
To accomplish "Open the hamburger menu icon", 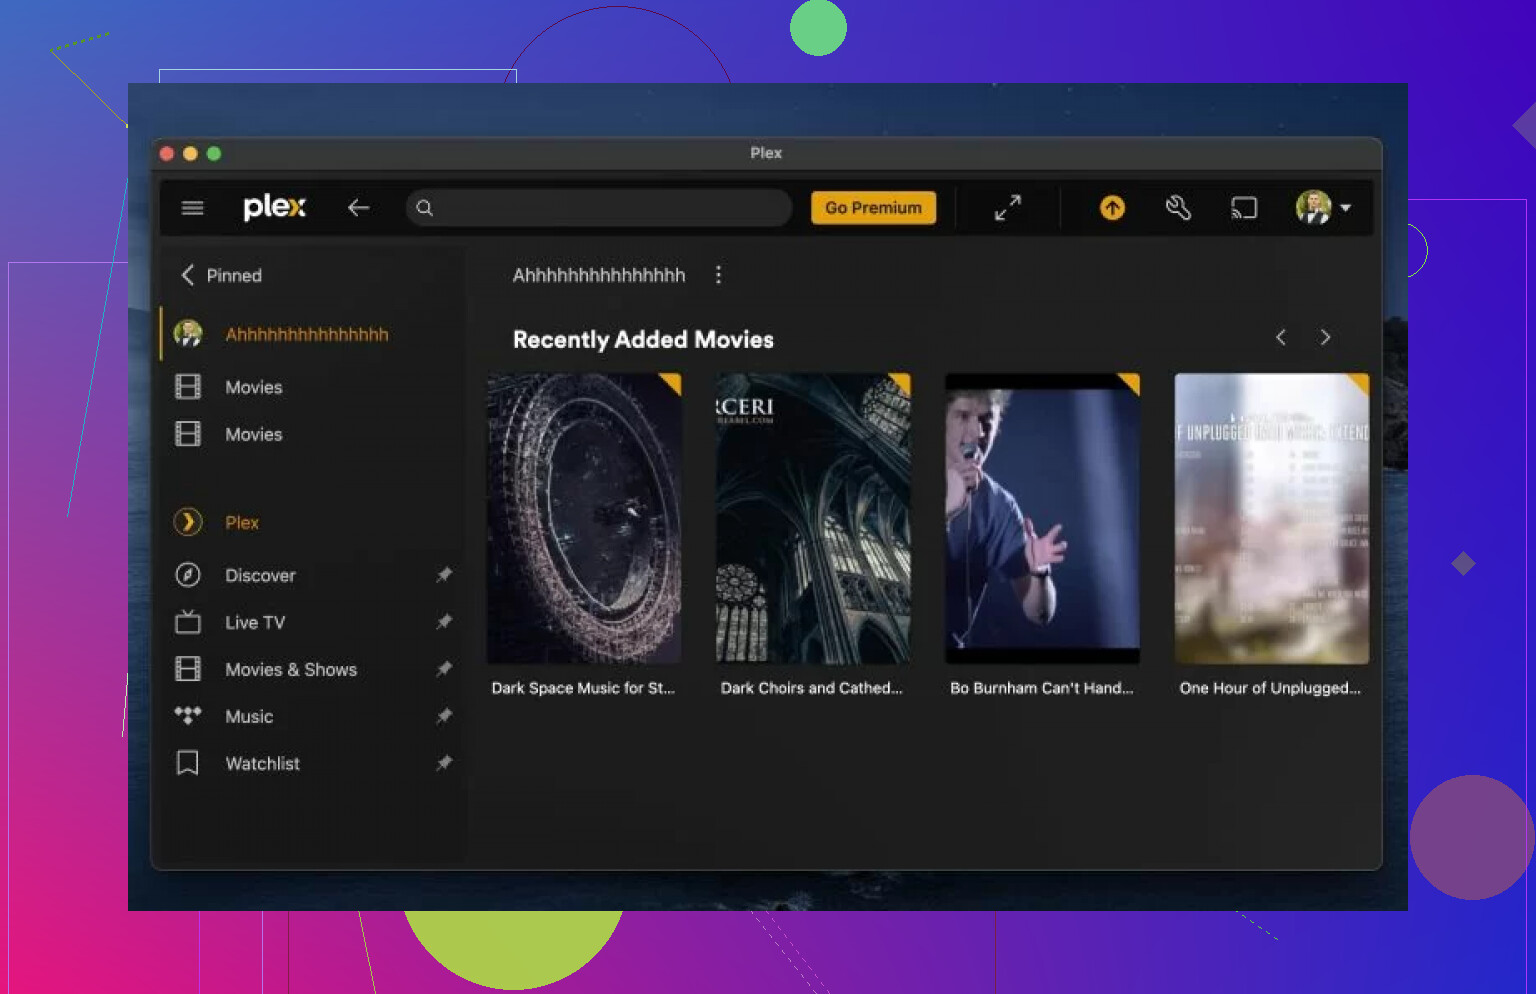I will click(x=192, y=208).
